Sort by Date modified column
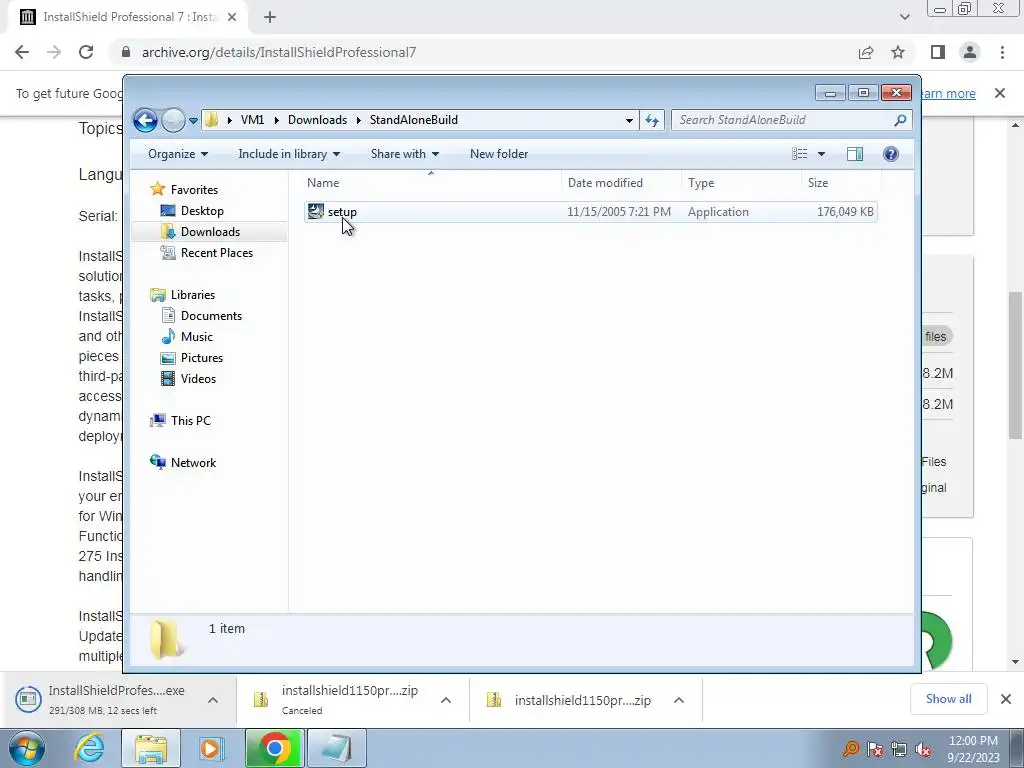1024x768 pixels. pos(621,183)
